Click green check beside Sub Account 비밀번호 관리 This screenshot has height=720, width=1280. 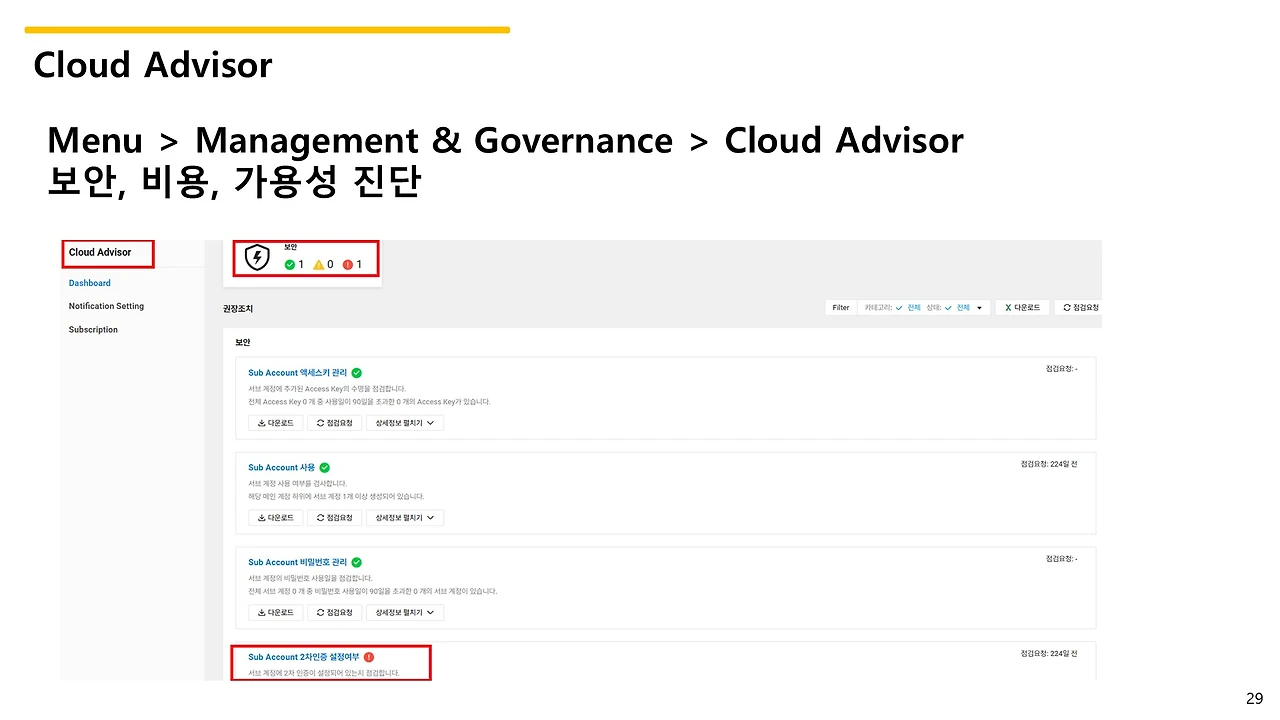click(357, 563)
